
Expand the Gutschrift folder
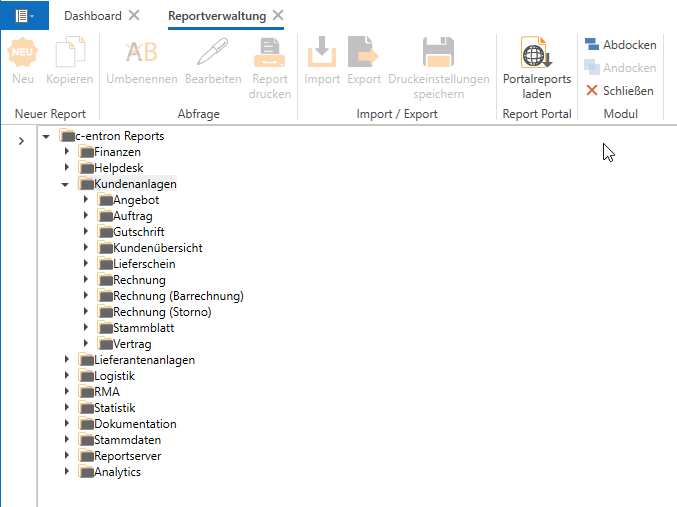pos(85,231)
